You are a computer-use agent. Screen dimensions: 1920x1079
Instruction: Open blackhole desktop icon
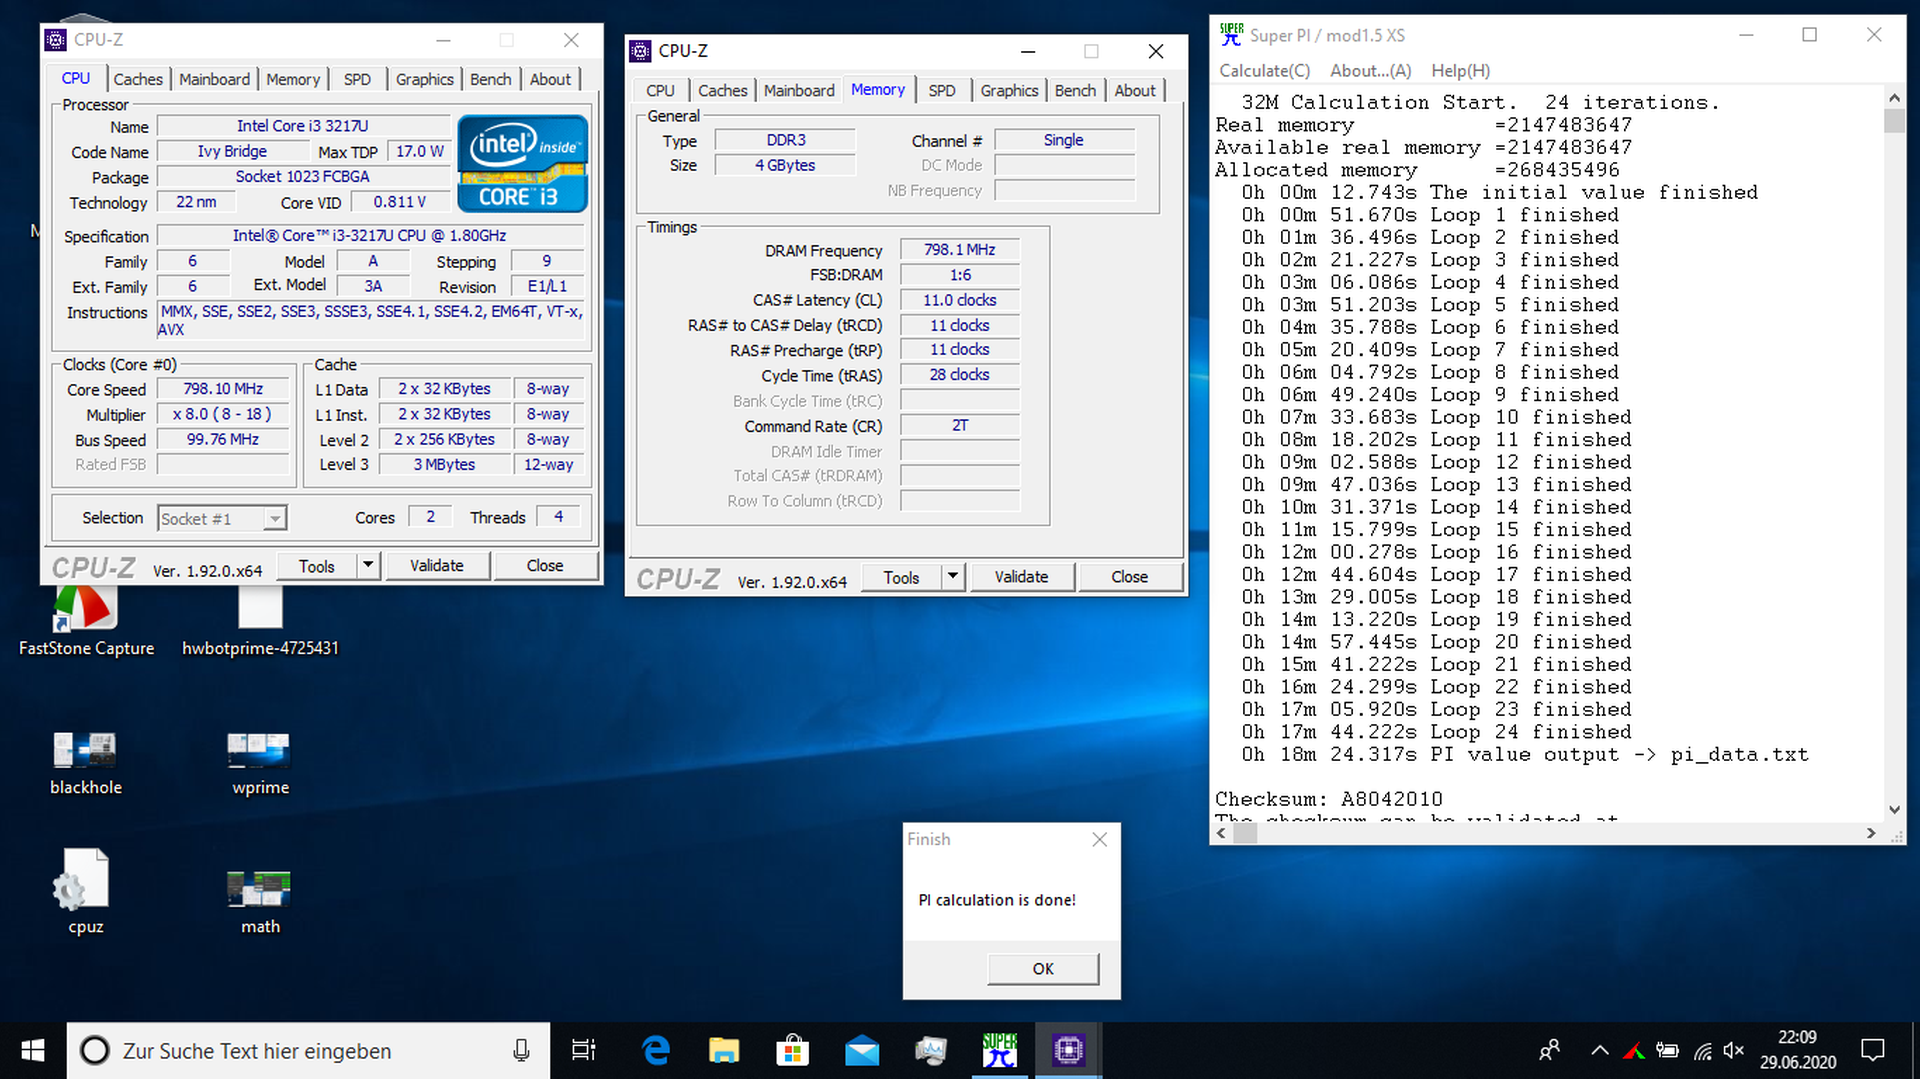coord(86,763)
